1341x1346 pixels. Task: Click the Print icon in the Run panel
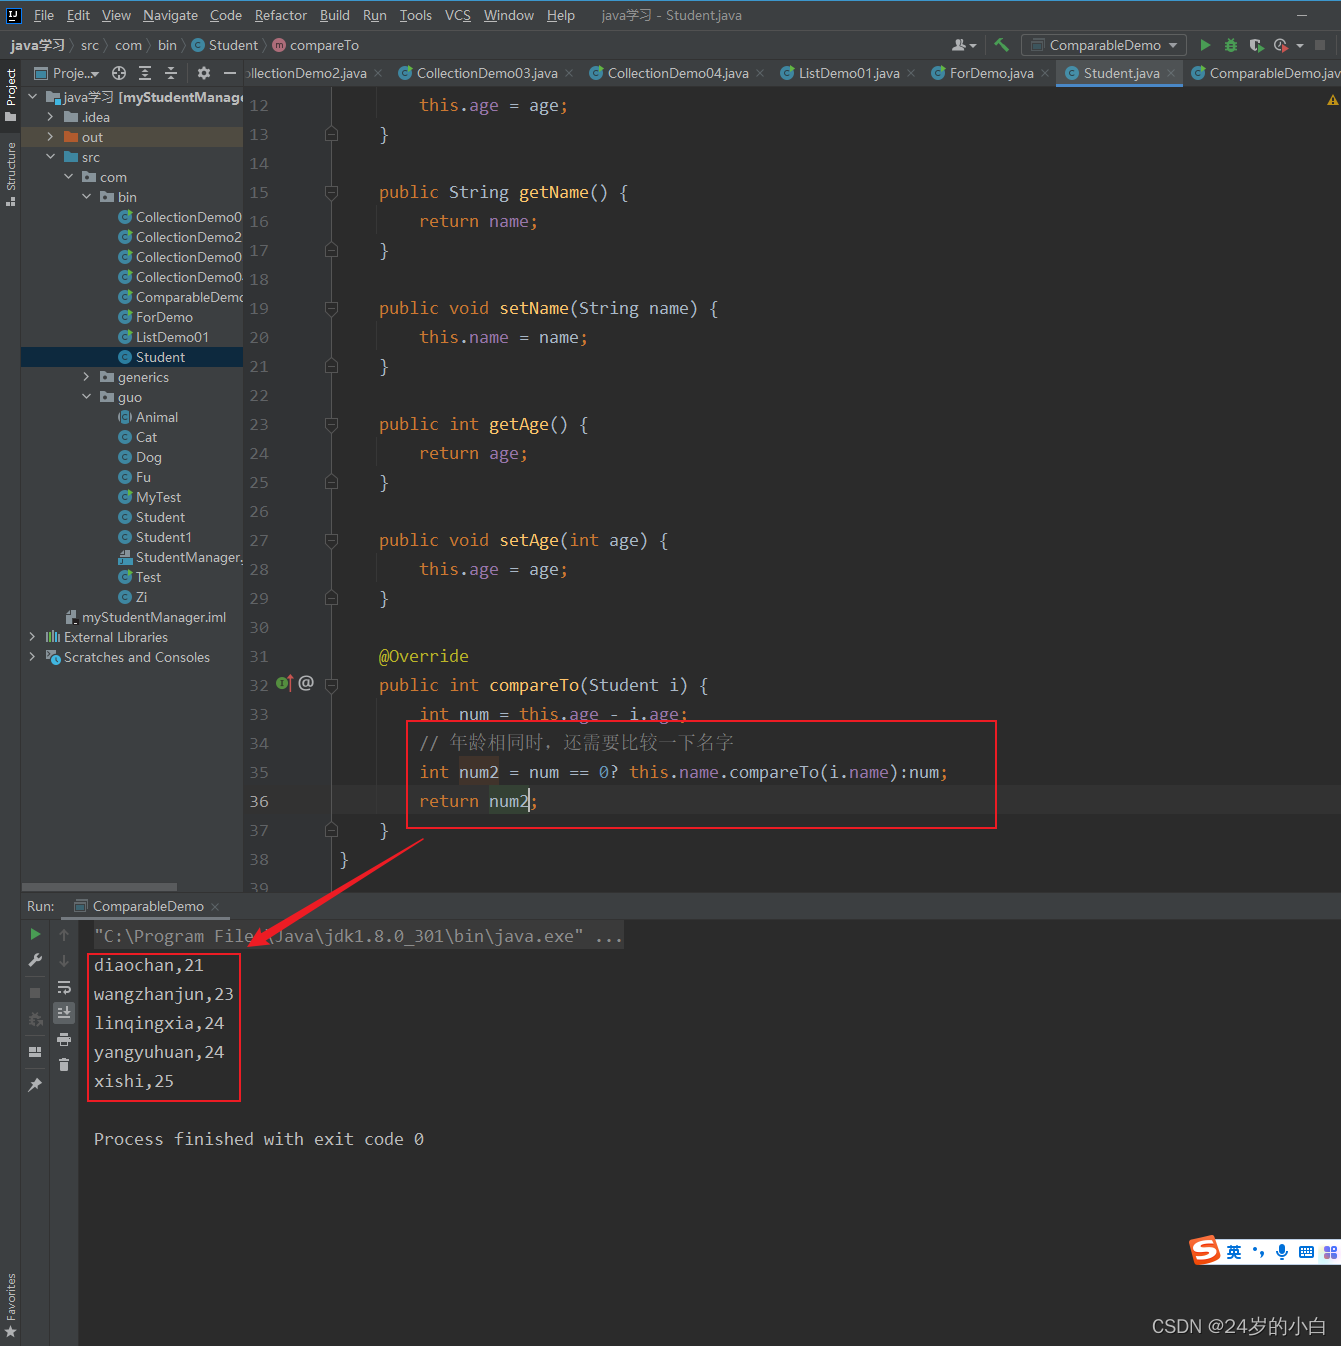coord(64,1039)
